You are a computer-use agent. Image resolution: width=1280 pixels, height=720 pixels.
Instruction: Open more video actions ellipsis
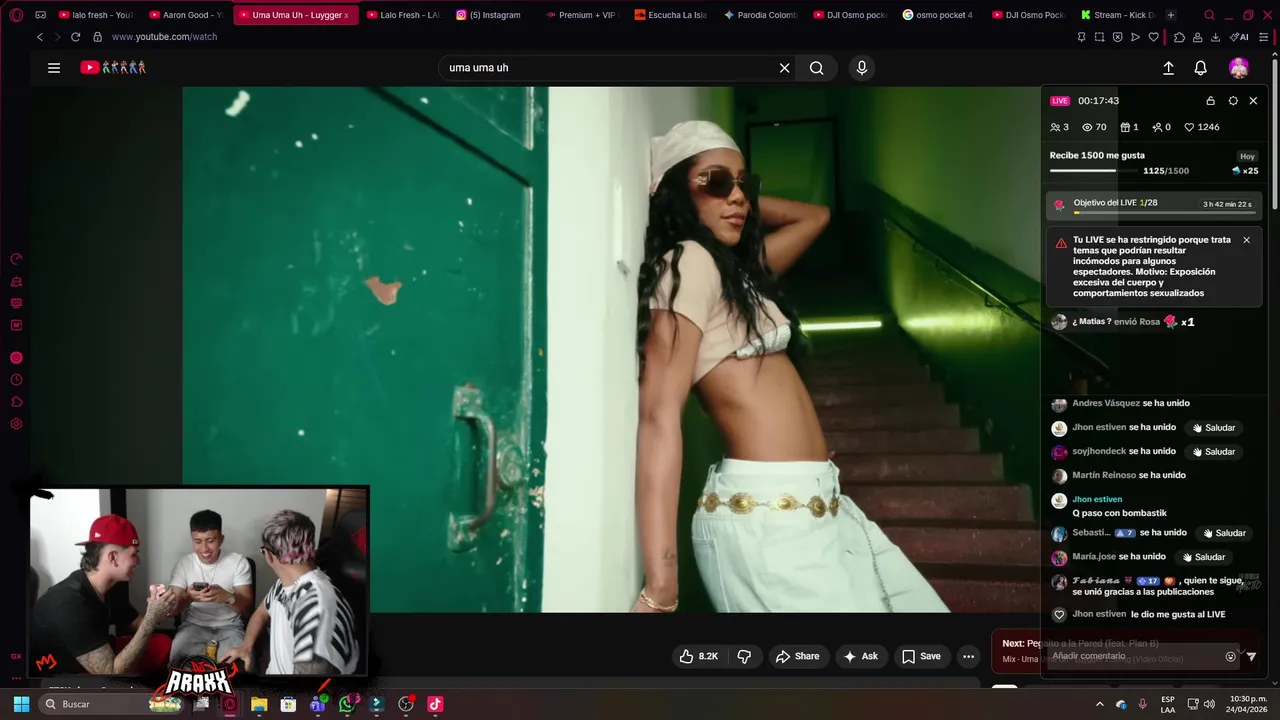968,656
